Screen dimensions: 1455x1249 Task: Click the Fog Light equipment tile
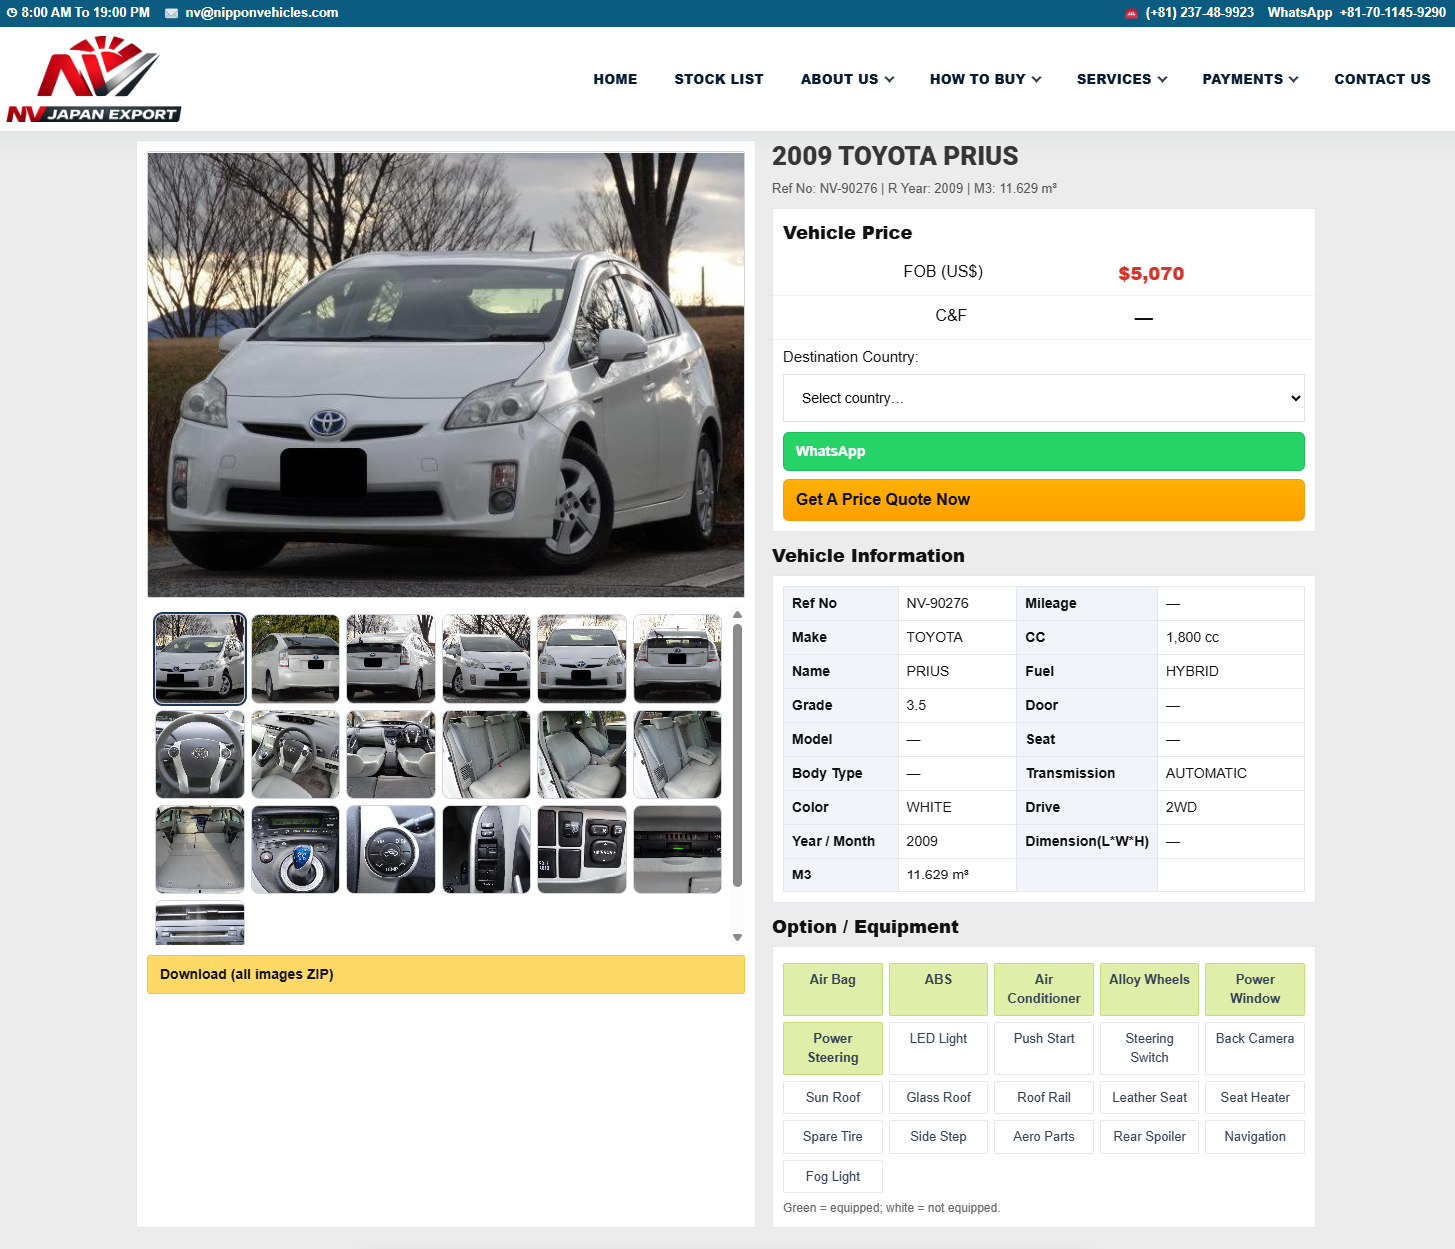click(x=833, y=1177)
